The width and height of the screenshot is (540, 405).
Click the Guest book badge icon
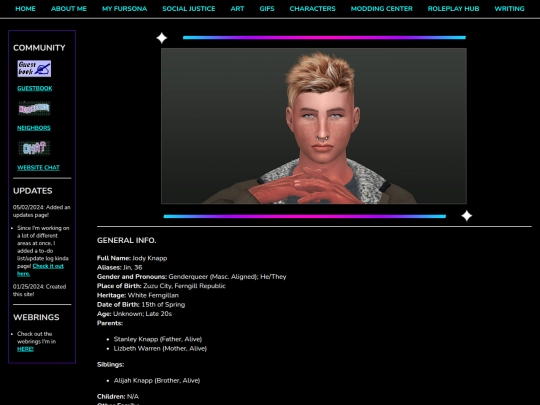(x=34, y=69)
